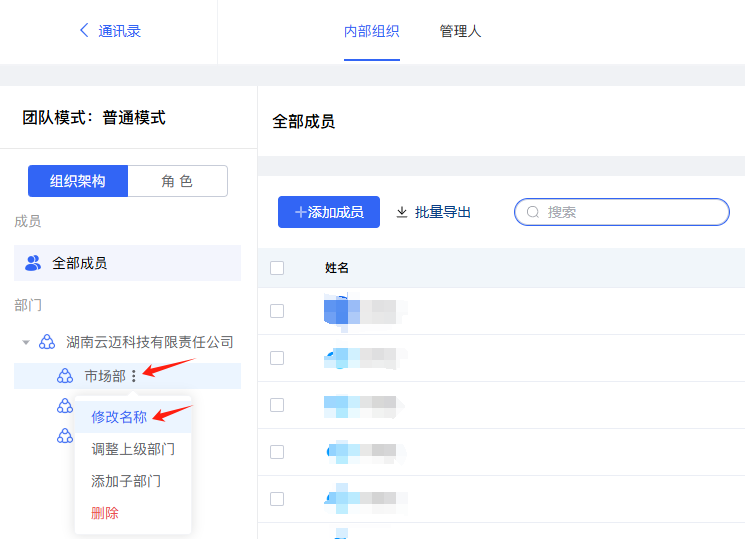The height and width of the screenshot is (539, 745).
Task: Click the 湖南云迈科技有限责任公司 organization icon
Action: (47, 342)
